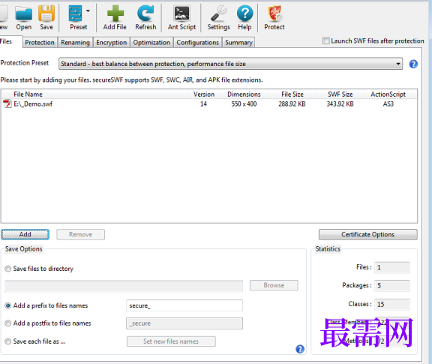432x364 pixels.
Task: Expand the Preset toolbar dropdown arrow
Action: 88,11
